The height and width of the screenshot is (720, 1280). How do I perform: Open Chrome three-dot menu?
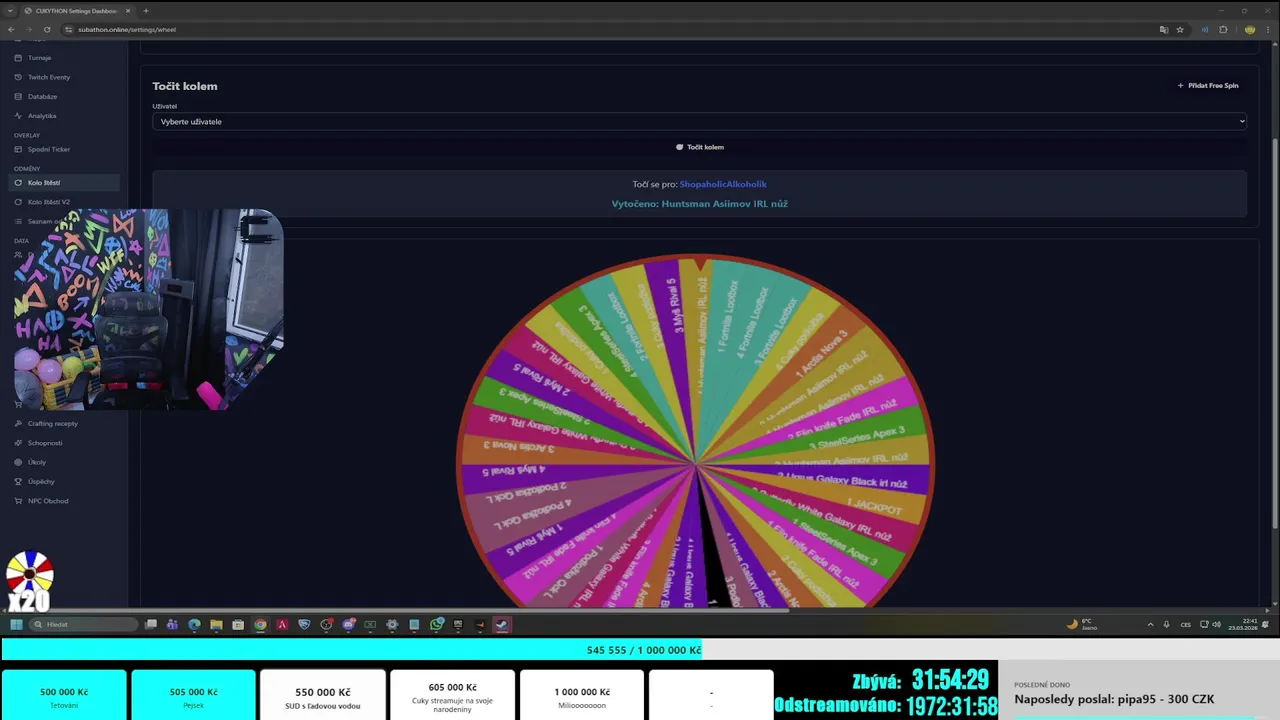(1270, 29)
